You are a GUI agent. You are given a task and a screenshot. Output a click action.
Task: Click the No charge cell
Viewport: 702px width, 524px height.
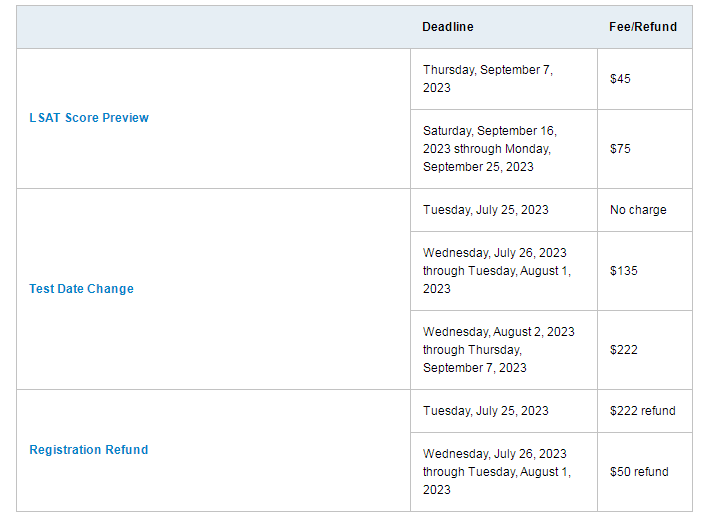645,210
